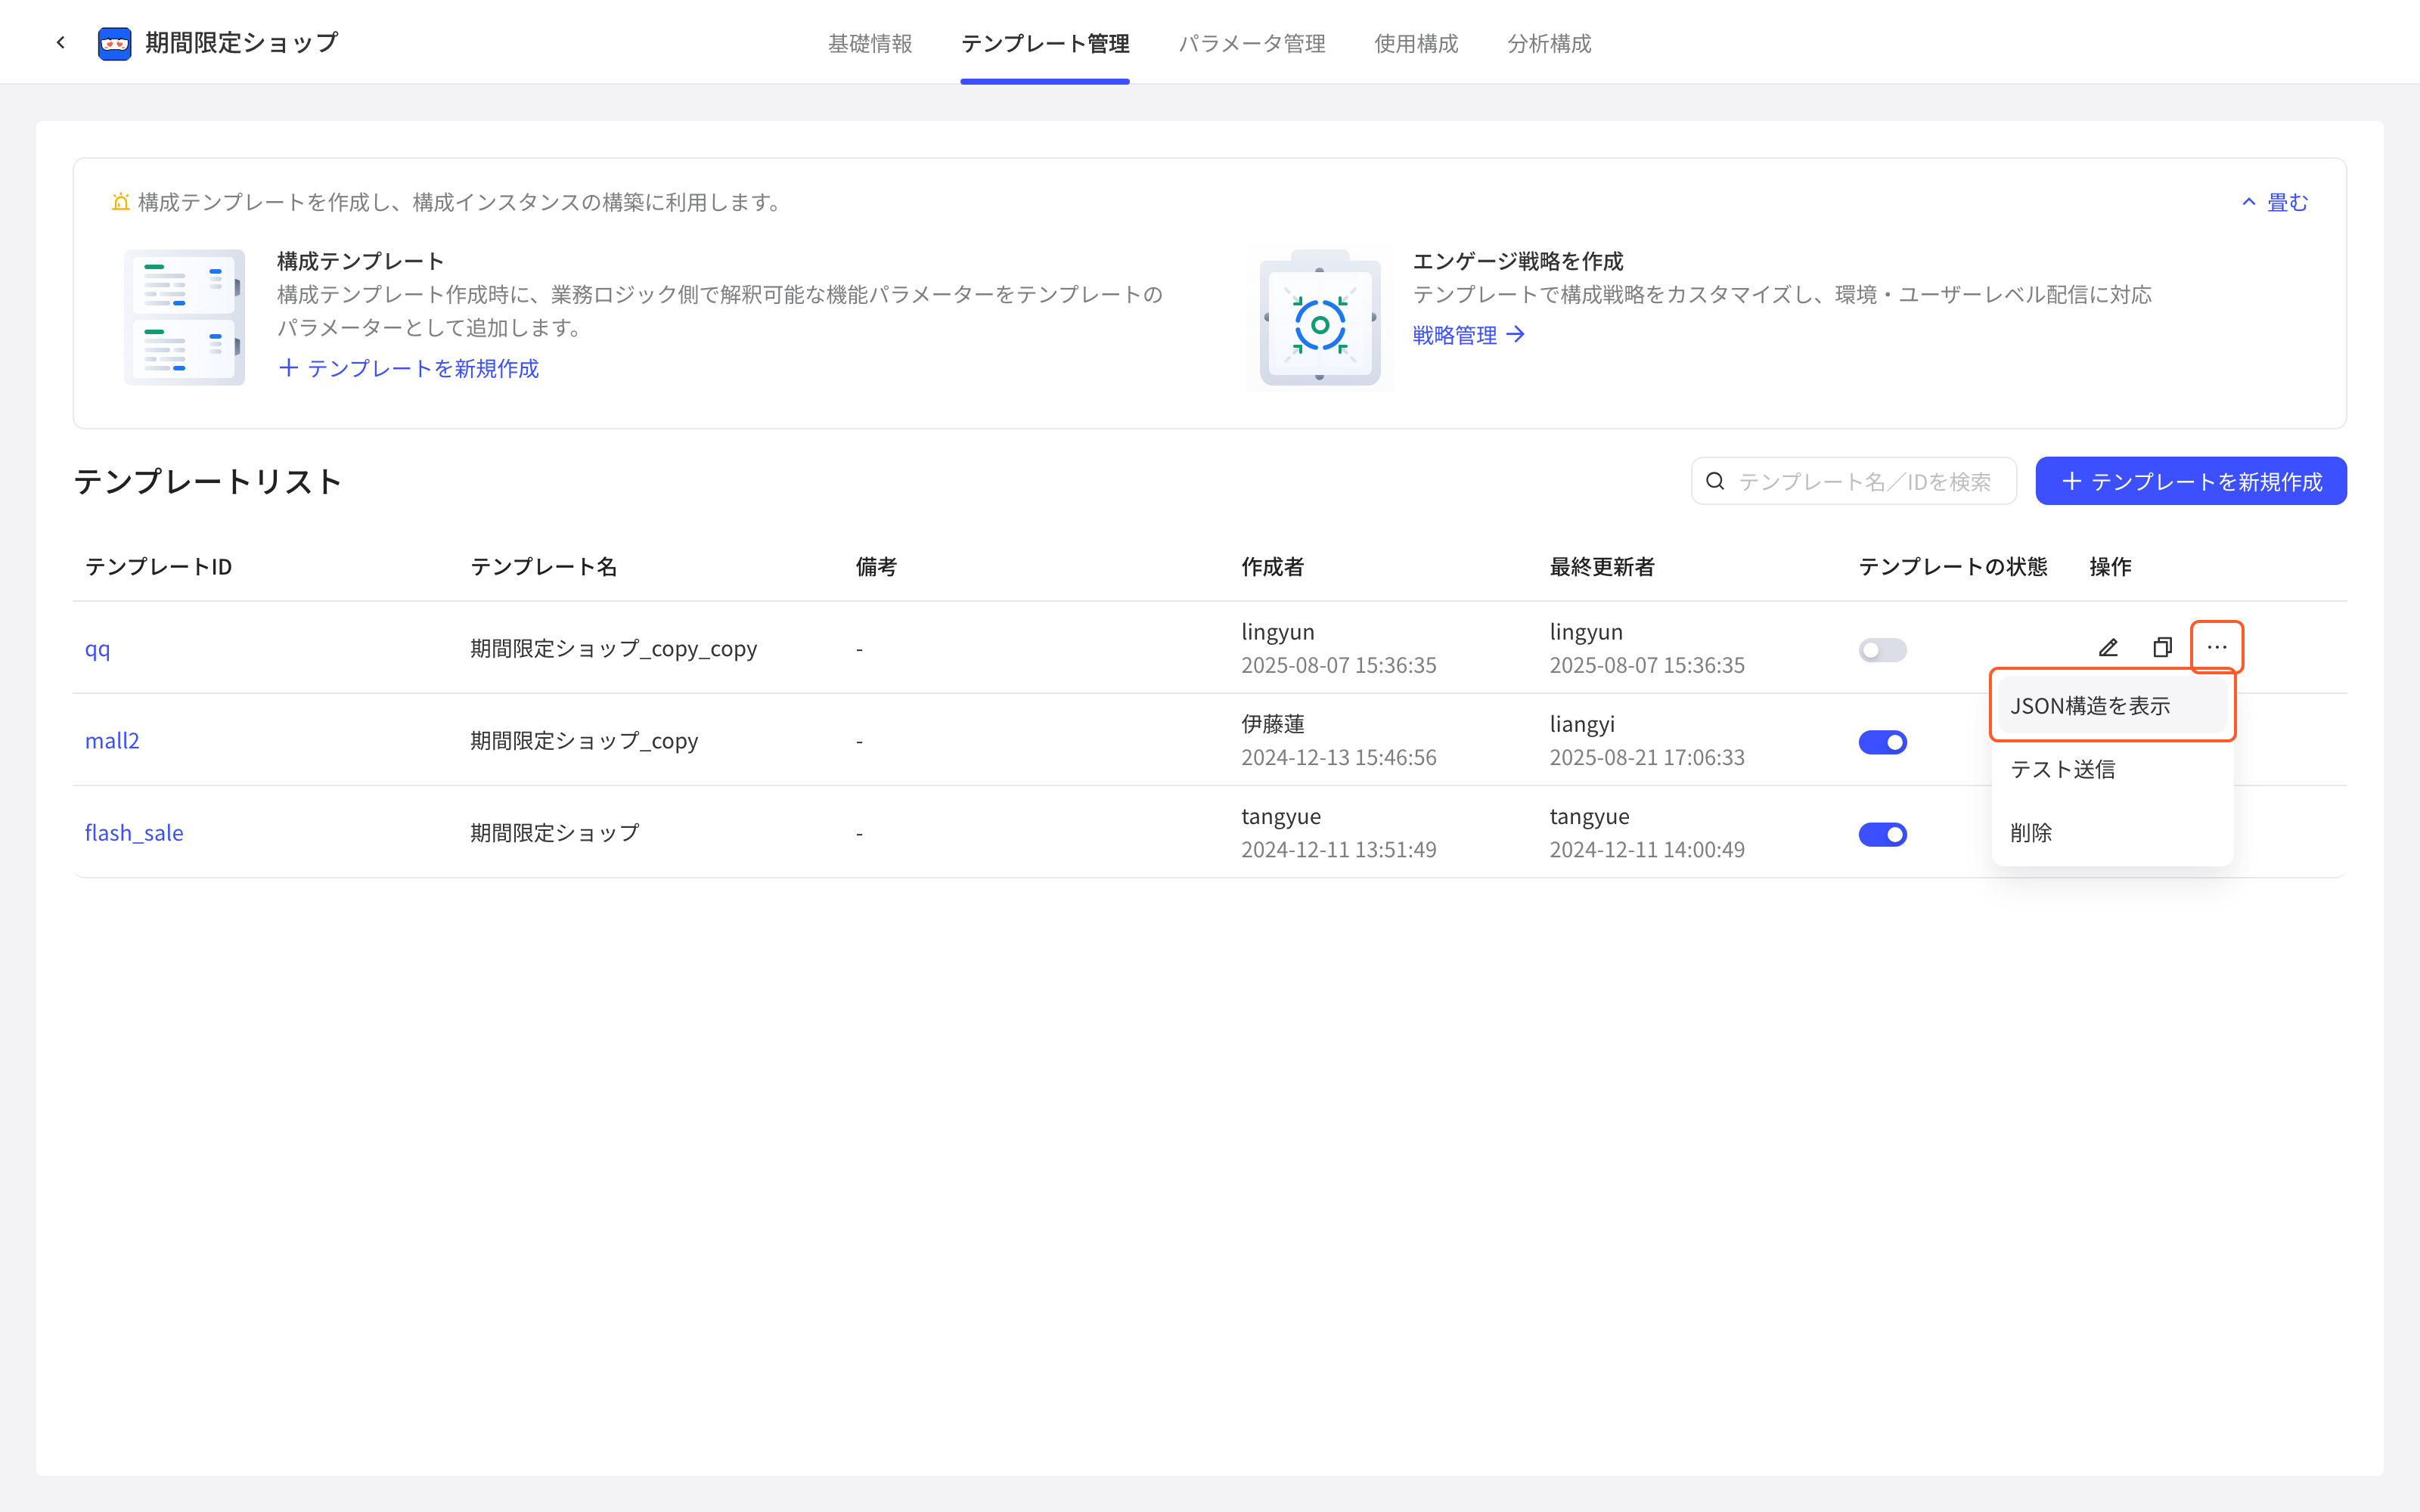Open the mall2 template ID link

112,741
